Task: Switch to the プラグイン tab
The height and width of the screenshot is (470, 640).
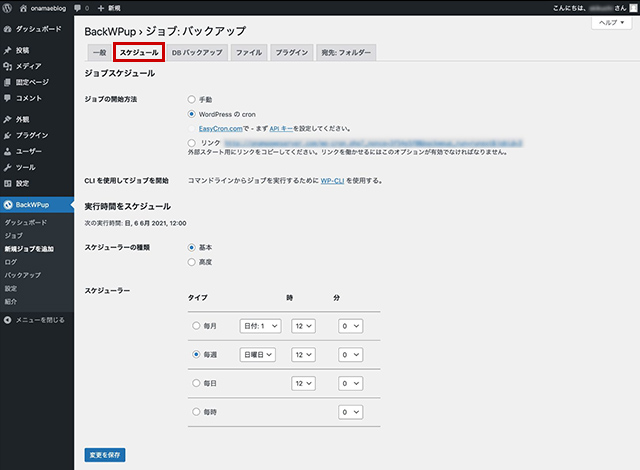Action: [x=292, y=53]
